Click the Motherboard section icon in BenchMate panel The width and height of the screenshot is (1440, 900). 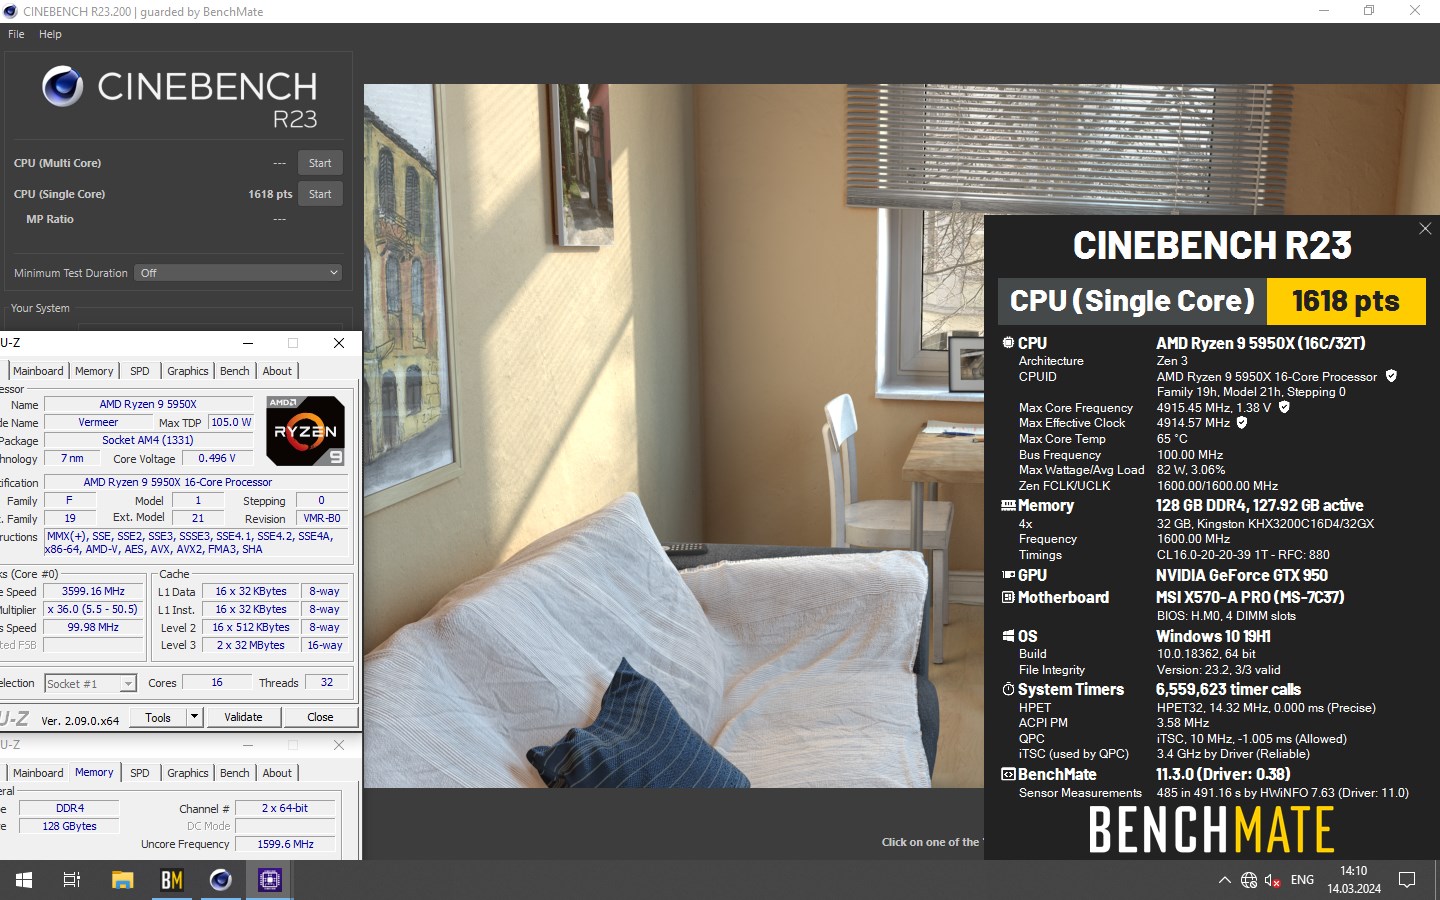[1008, 597]
